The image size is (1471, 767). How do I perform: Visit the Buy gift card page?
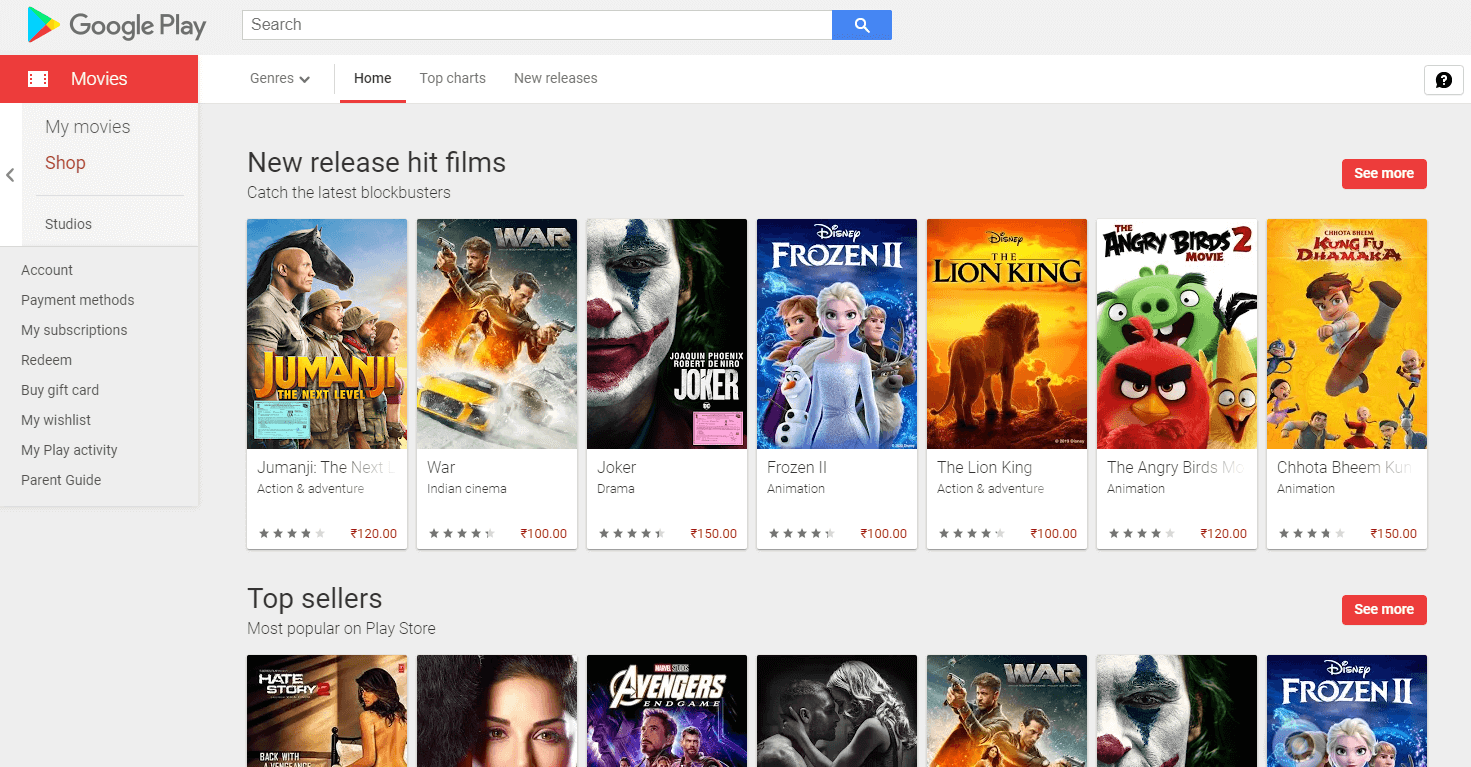point(60,390)
